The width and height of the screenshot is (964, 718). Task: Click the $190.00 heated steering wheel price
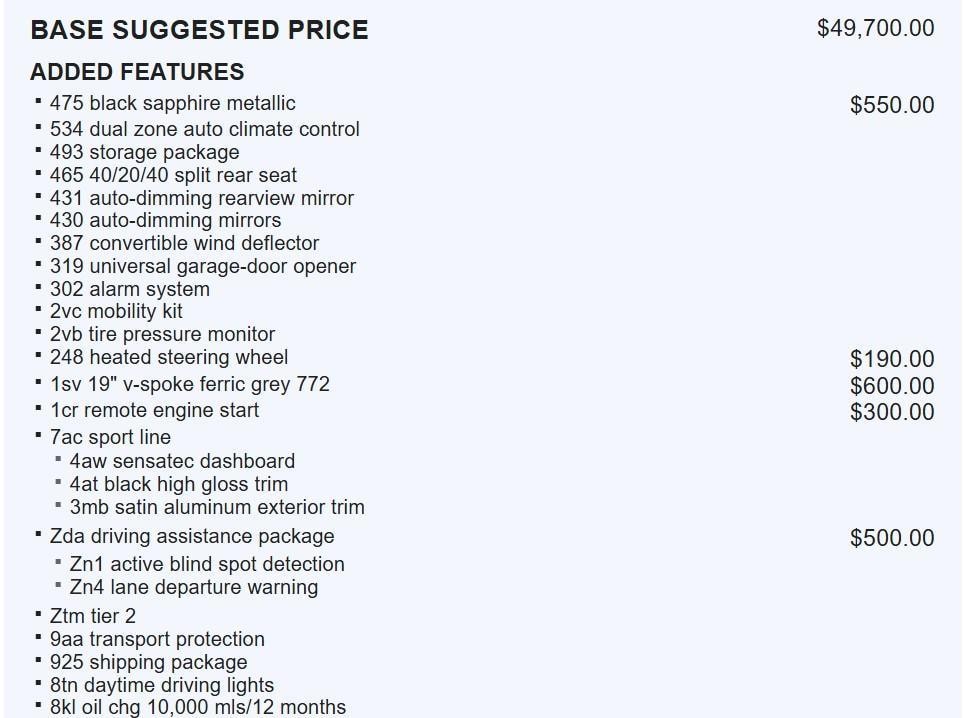(891, 359)
